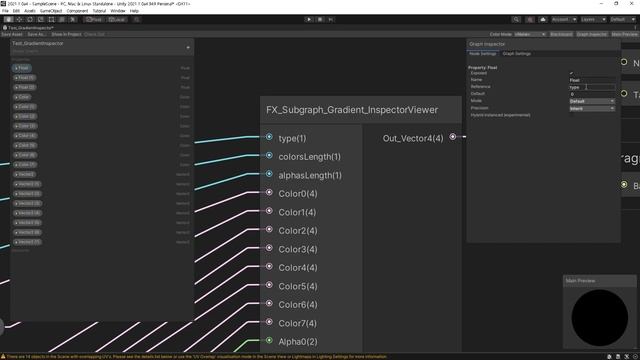The width and height of the screenshot is (640, 360).
Task: Open the Precision dropdown
Action: tap(592, 109)
